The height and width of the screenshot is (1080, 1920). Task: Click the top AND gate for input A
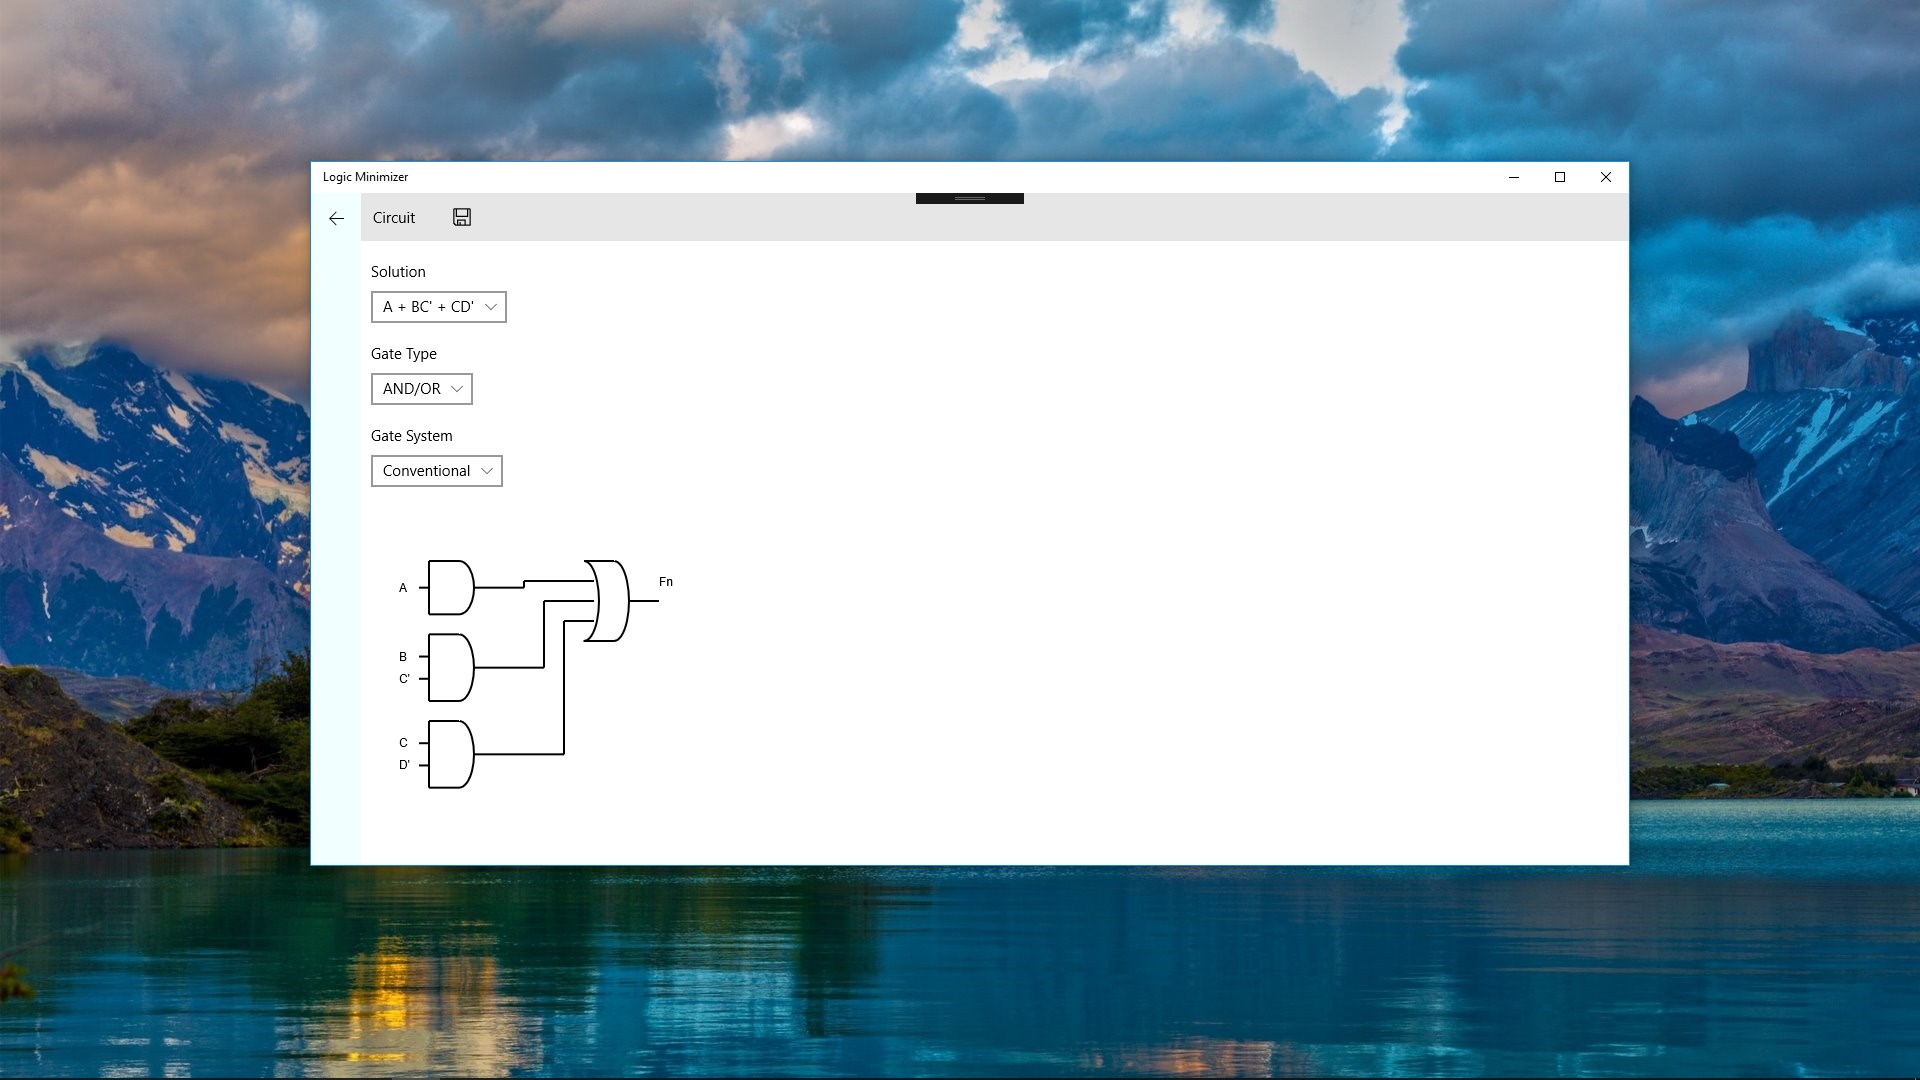pyautogui.click(x=450, y=588)
